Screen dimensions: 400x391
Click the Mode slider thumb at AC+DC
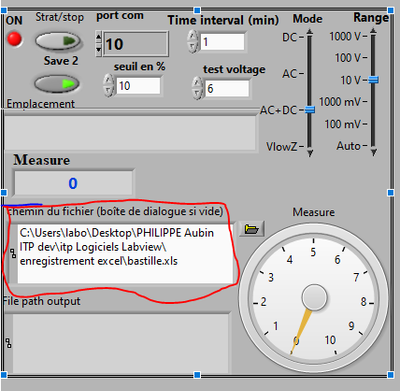point(310,110)
